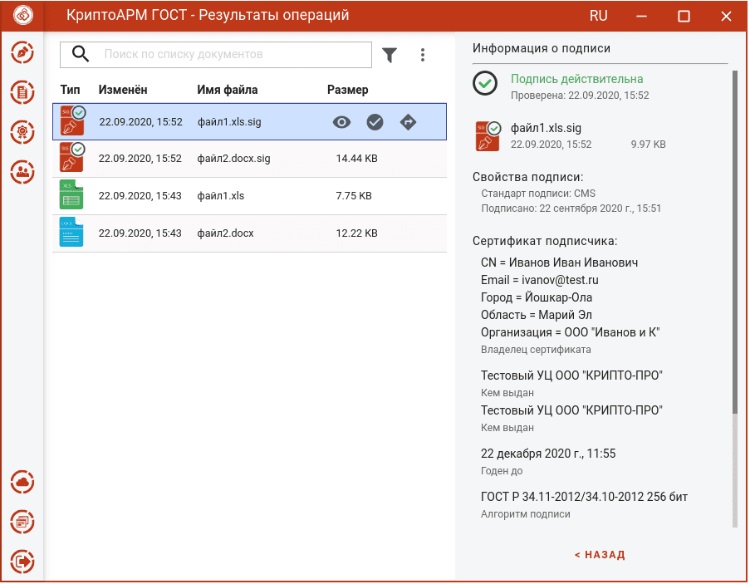Viewport: 749px width, 584px height.
Task: Click the 7.75 KB size cell
Action: [354, 196]
